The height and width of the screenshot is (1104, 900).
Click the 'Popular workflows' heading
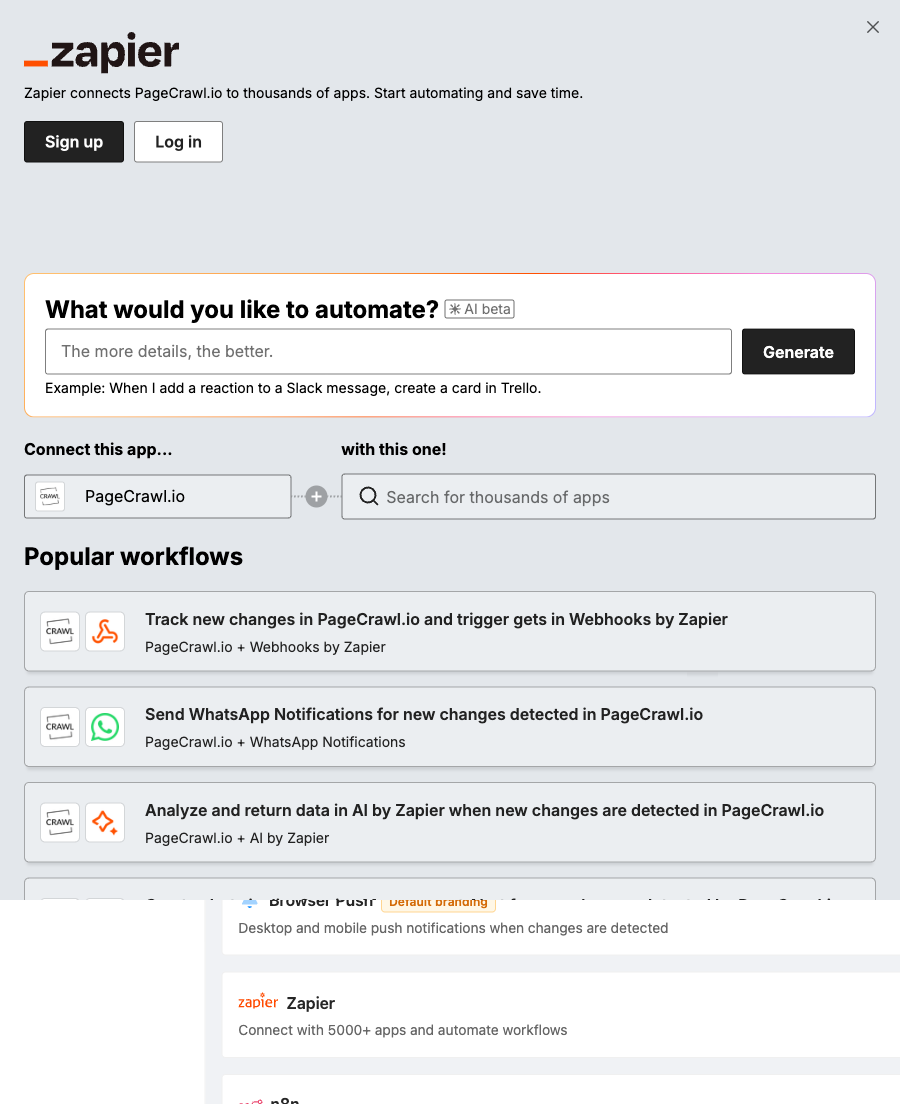click(134, 556)
